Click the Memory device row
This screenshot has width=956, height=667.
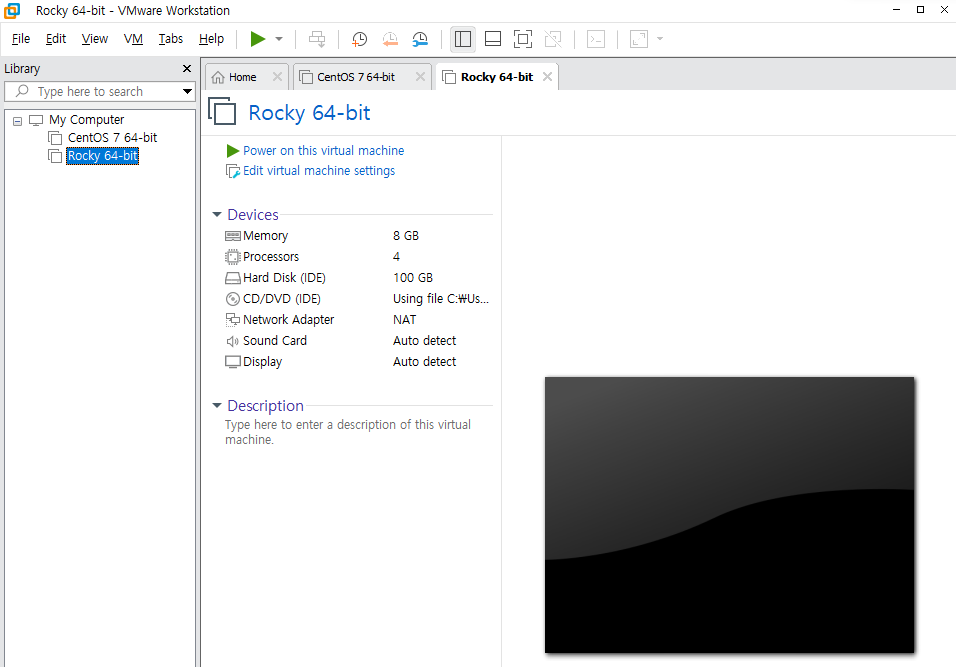(x=358, y=236)
